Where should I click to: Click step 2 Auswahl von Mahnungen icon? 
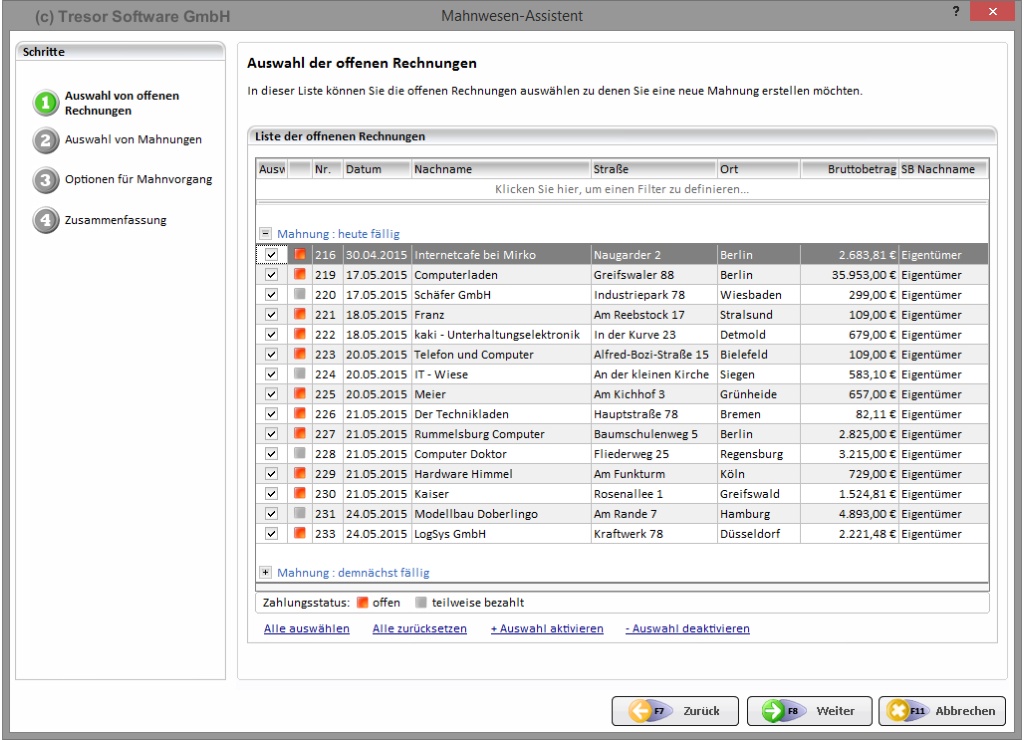(46, 140)
